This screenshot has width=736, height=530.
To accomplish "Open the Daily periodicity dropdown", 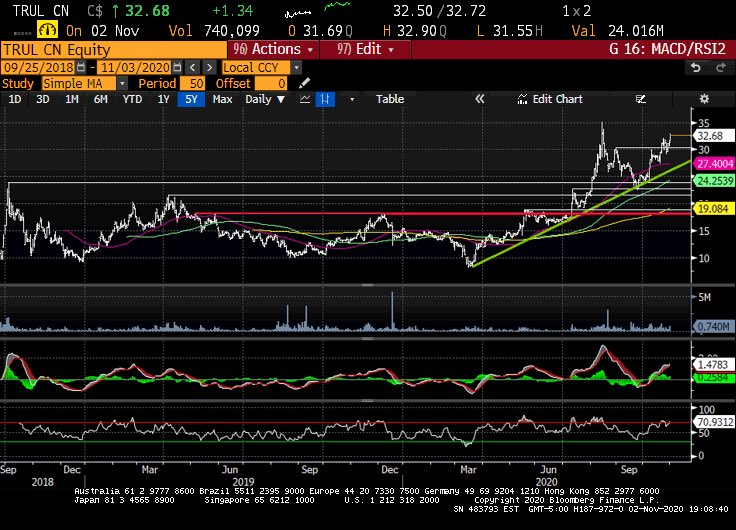I will [265, 99].
